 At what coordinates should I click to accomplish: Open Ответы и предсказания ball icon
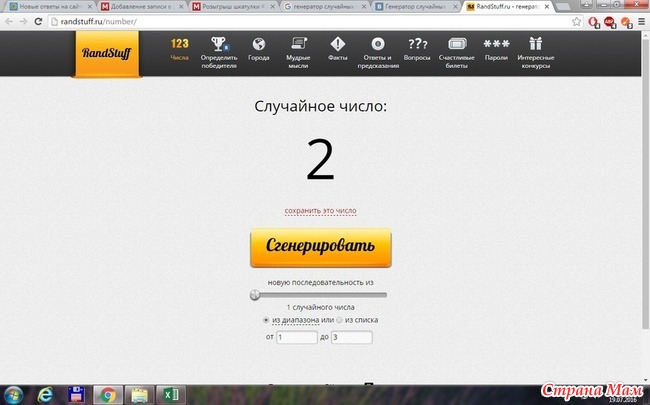pos(378,45)
